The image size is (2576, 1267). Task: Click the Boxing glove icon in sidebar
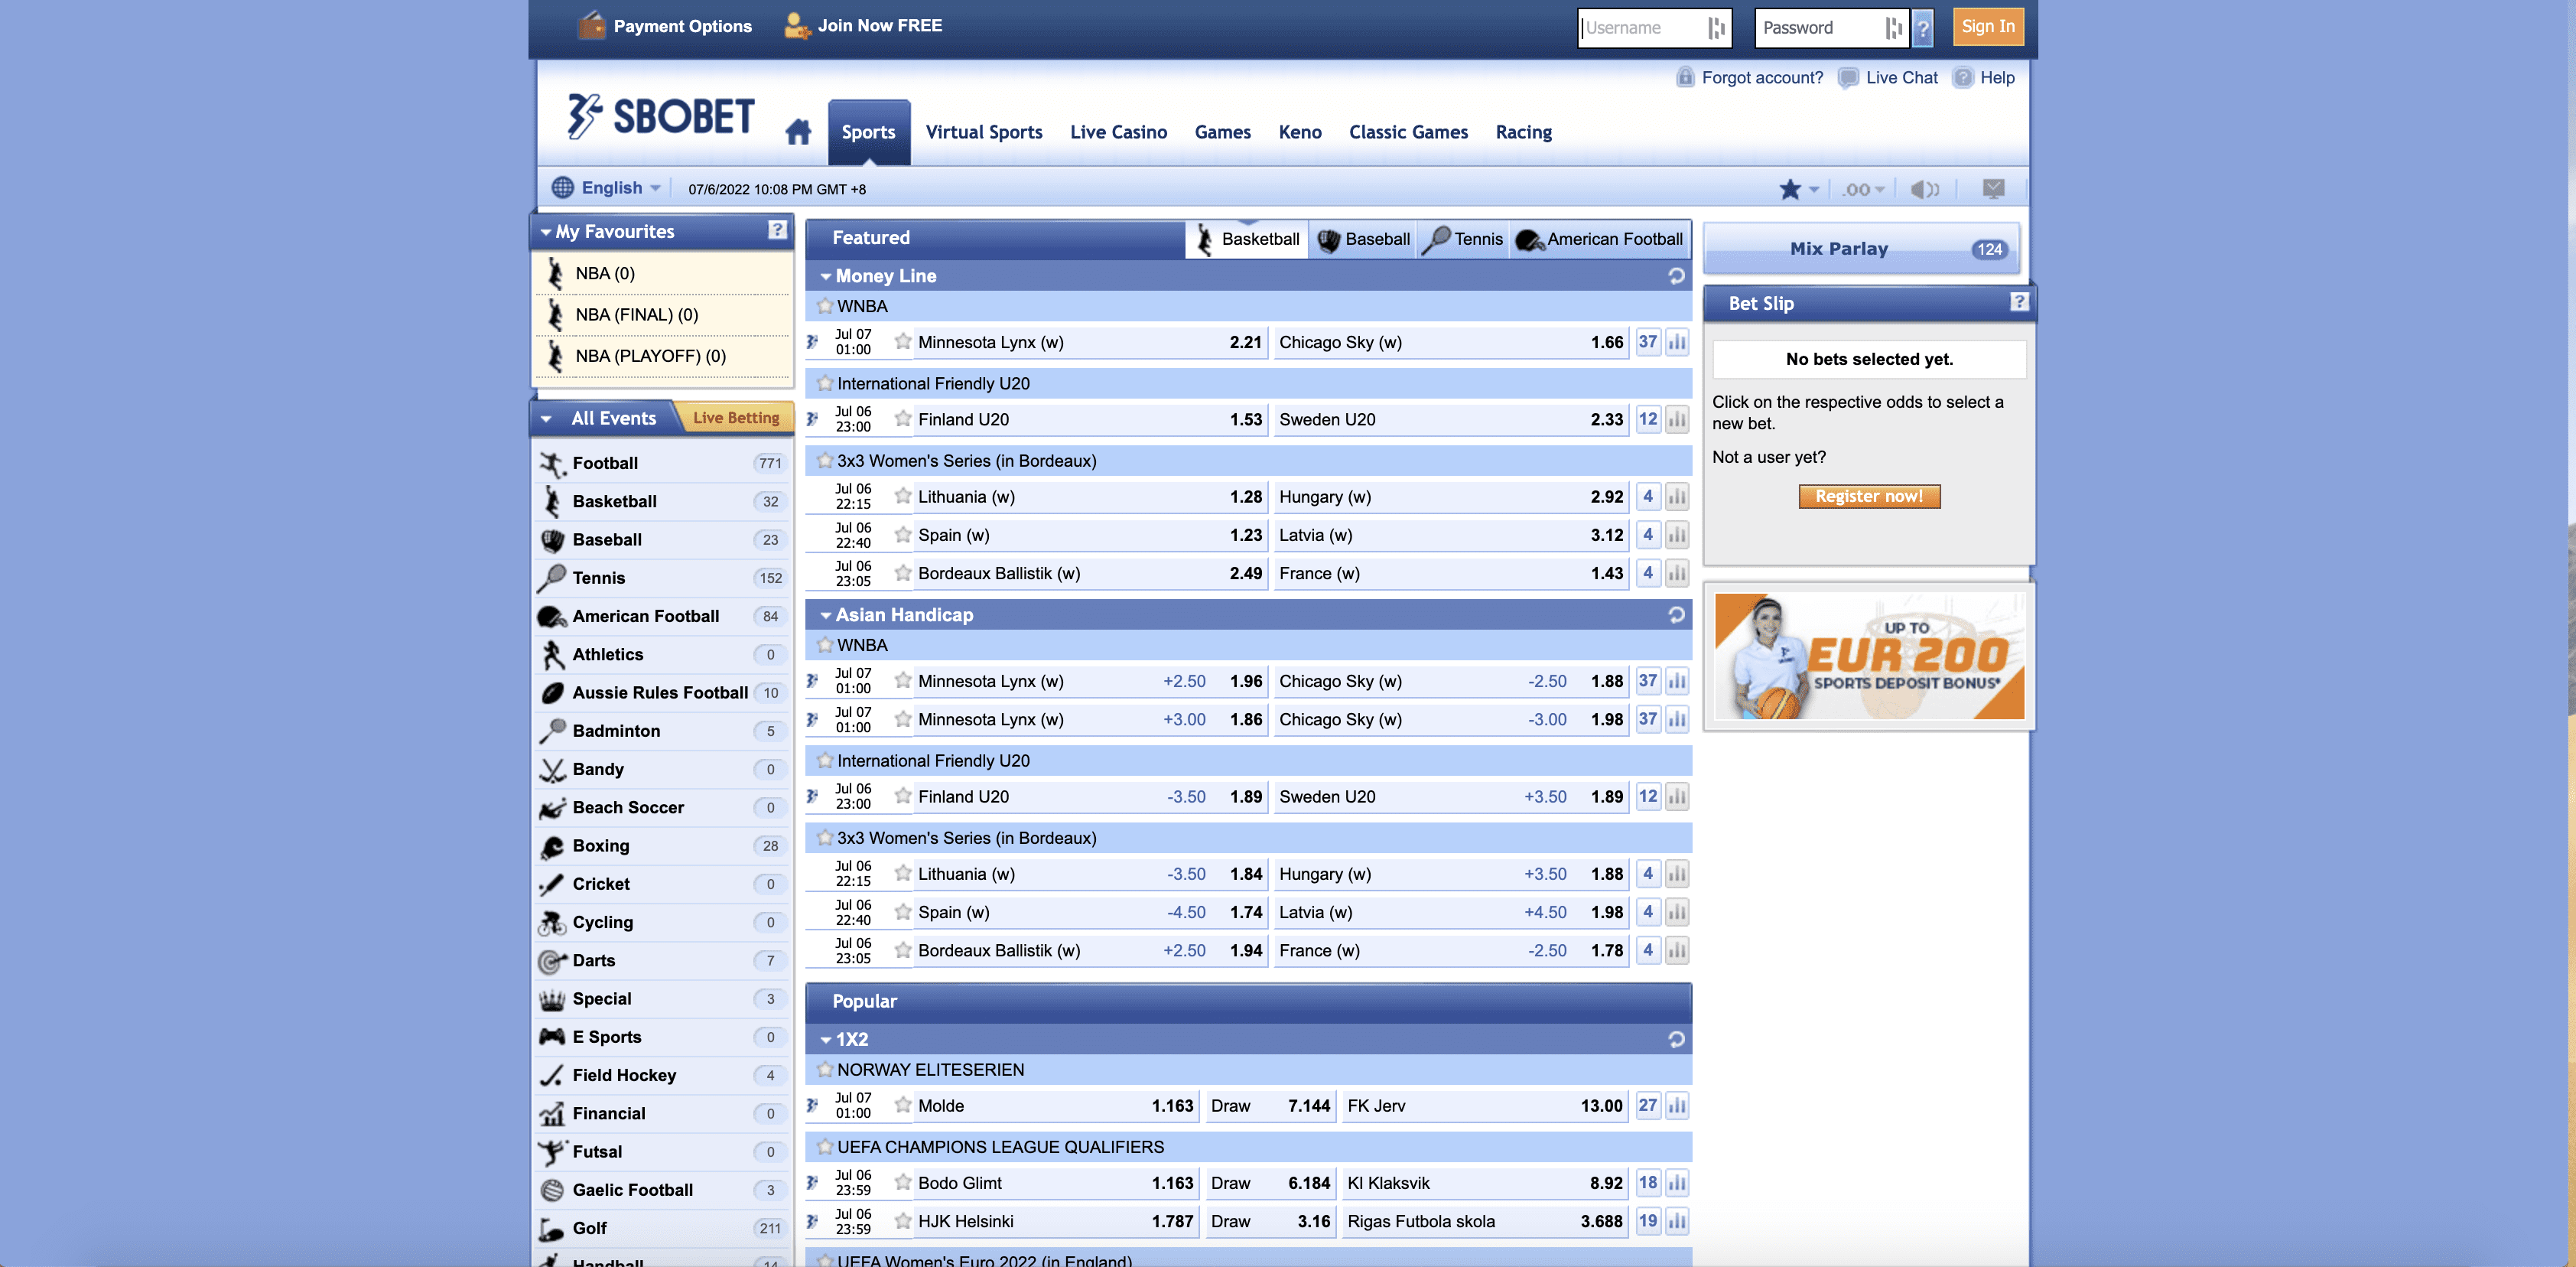click(552, 846)
